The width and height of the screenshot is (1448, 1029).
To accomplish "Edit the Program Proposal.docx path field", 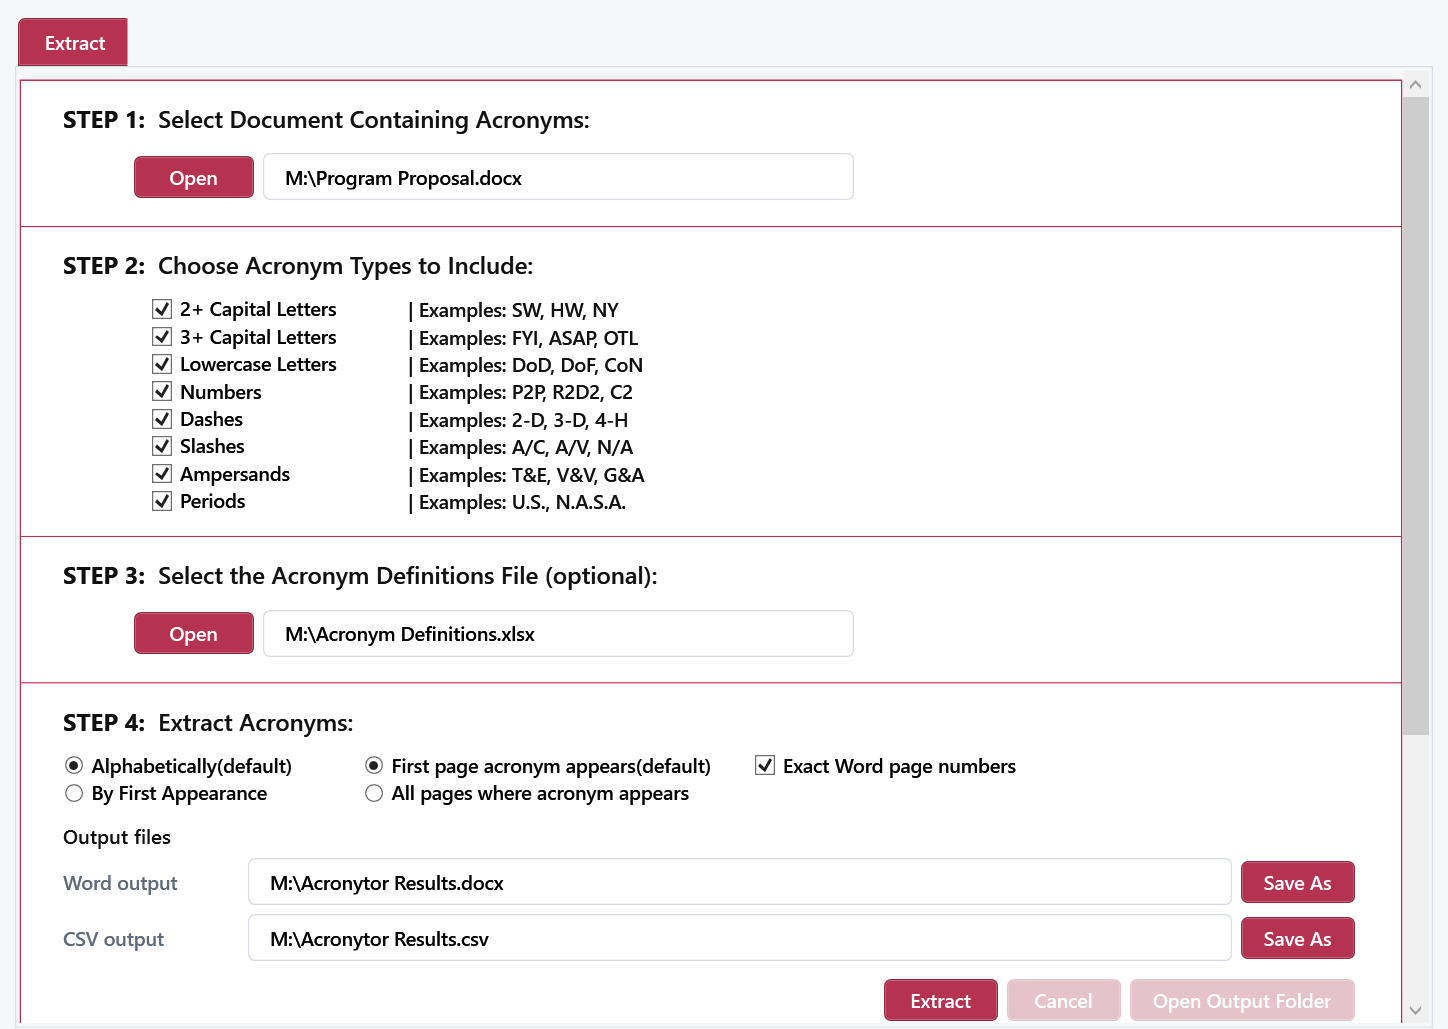I will tap(558, 177).
